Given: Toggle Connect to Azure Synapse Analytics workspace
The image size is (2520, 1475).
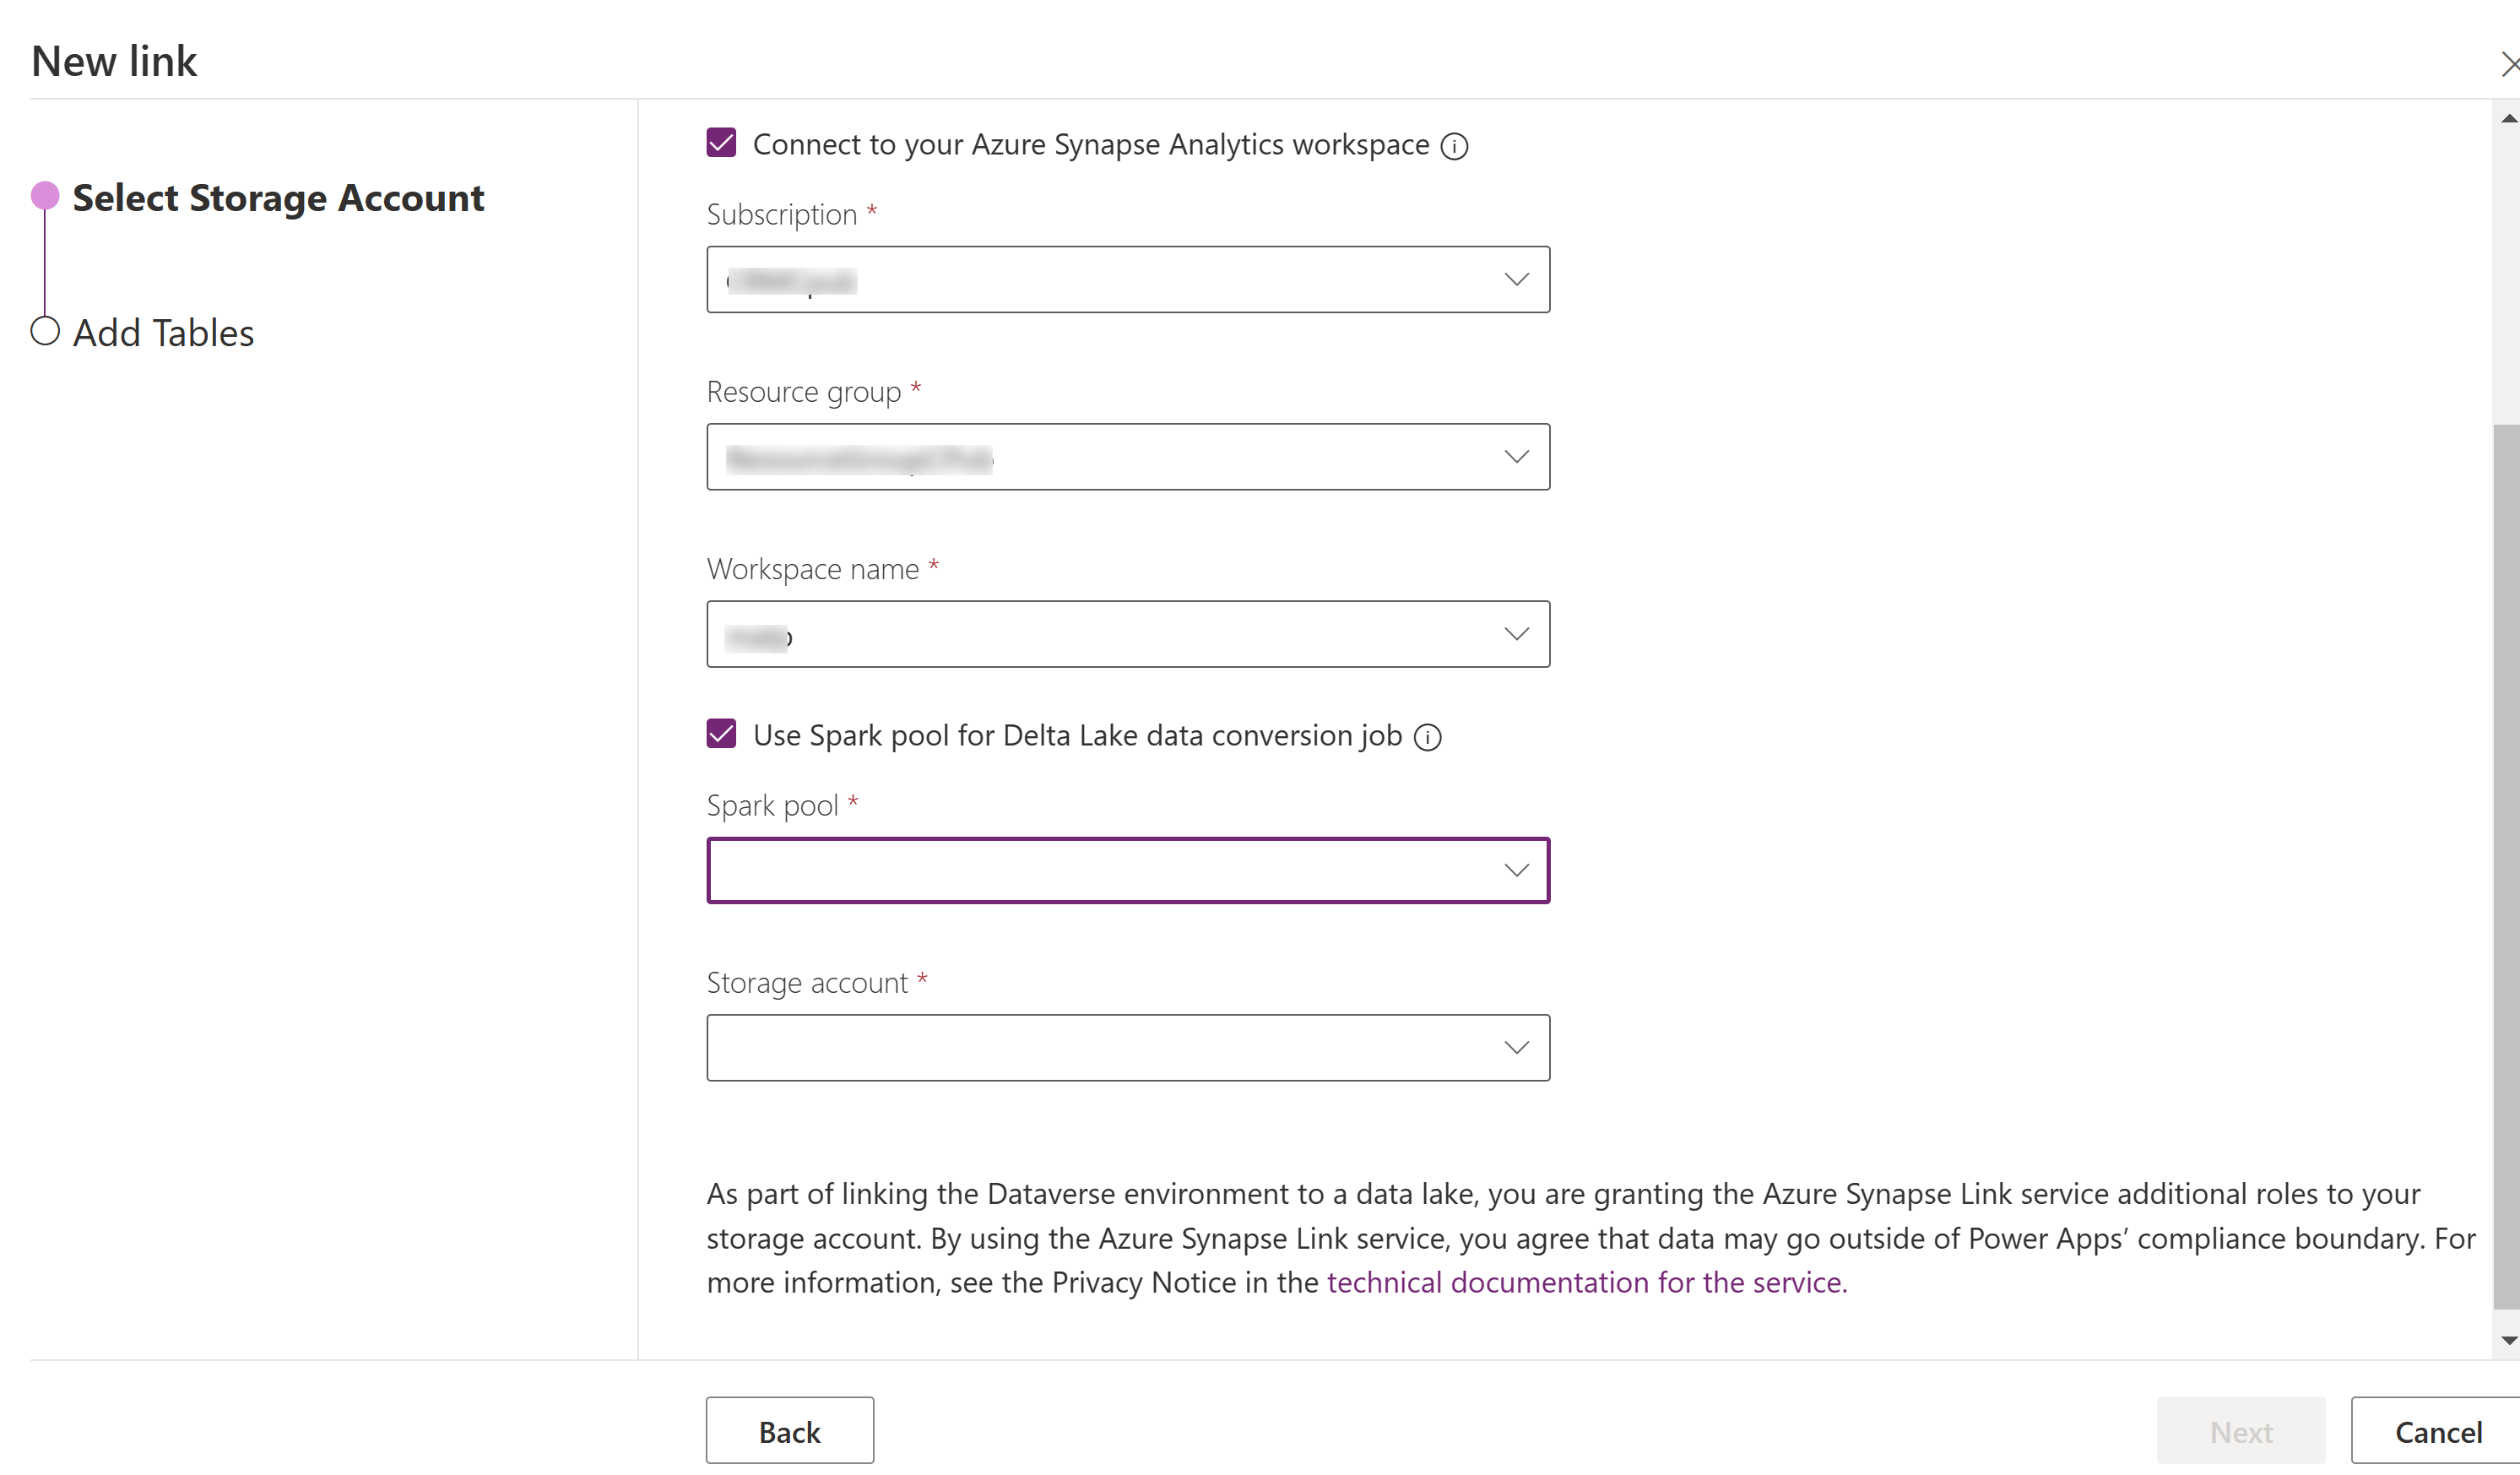Looking at the screenshot, I should pyautogui.click(x=721, y=144).
